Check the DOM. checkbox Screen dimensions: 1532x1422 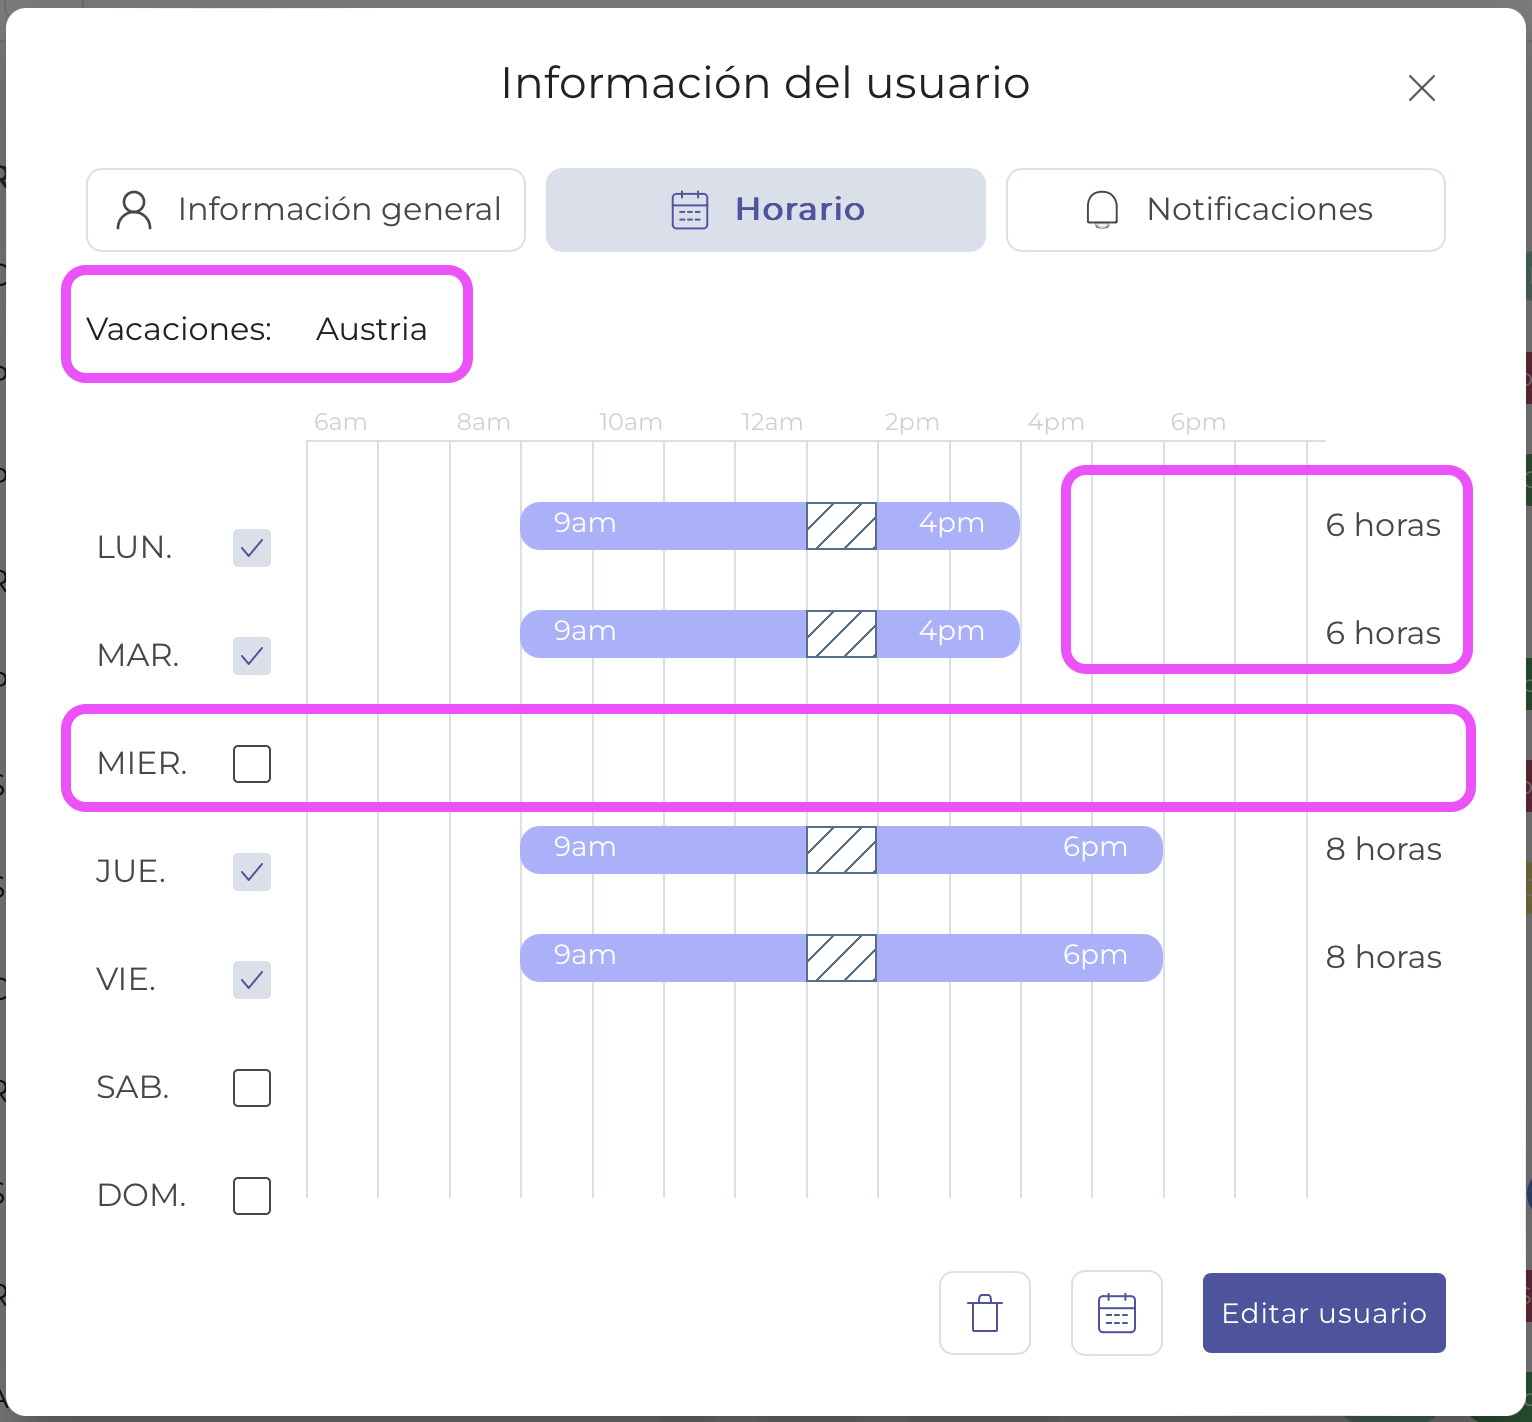(252, 1196)
